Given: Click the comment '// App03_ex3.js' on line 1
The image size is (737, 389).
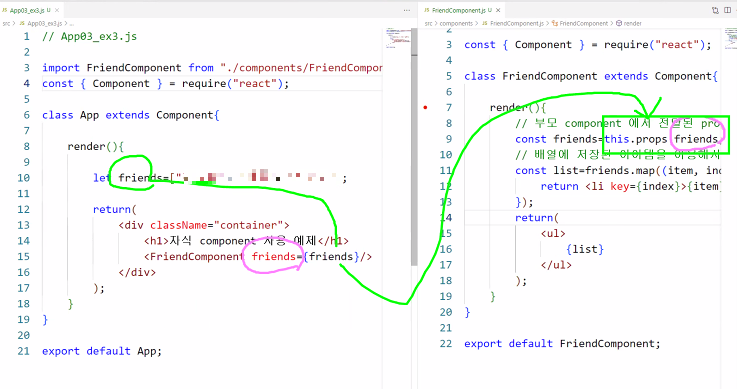Looking at the screenshot, I should [90, 36].
